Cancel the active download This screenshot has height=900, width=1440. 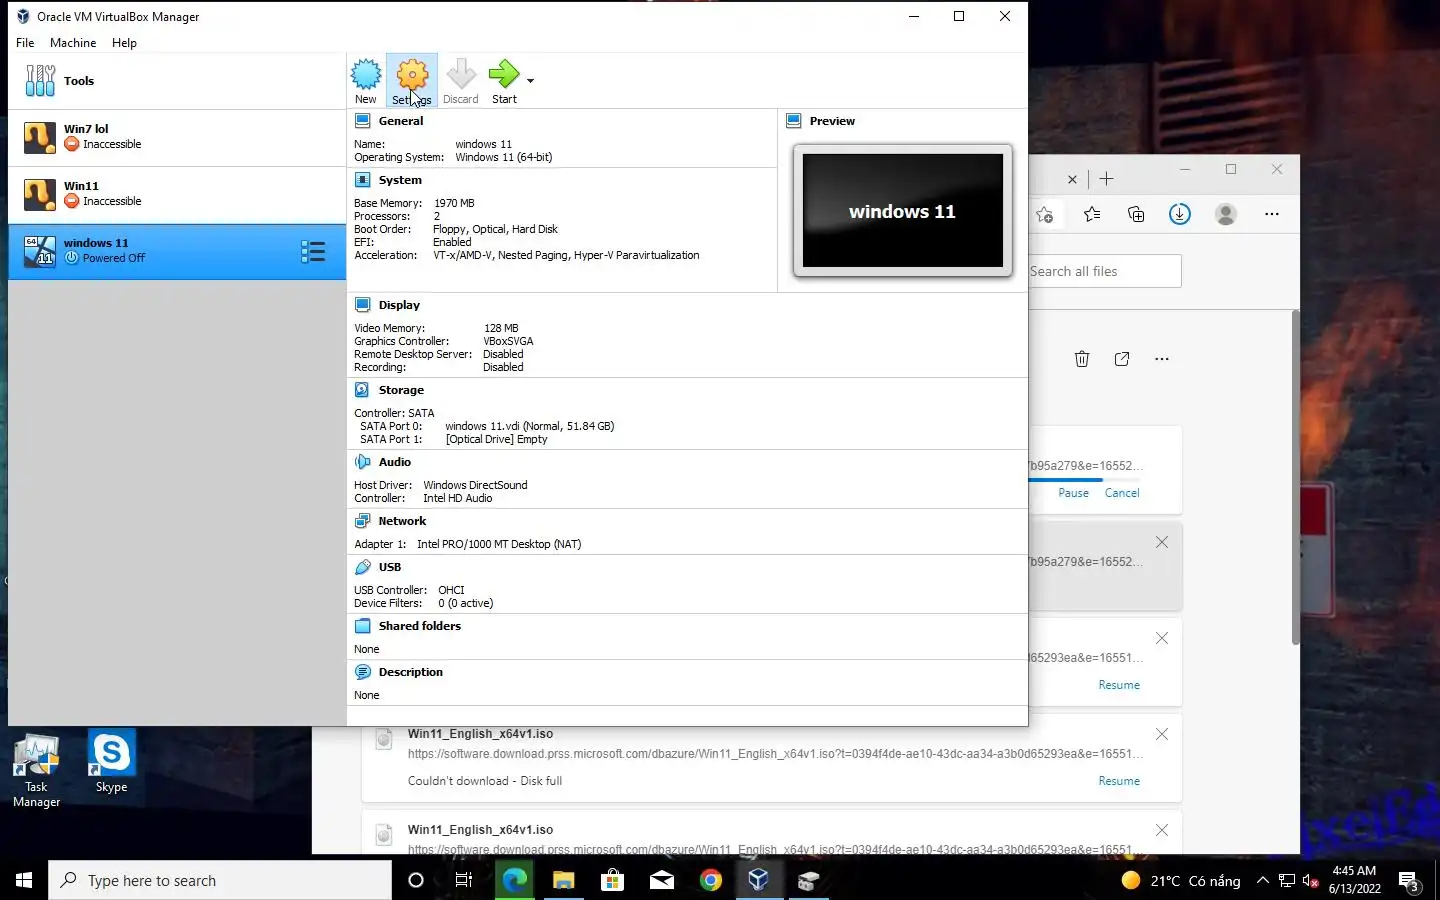[1122, 493]
